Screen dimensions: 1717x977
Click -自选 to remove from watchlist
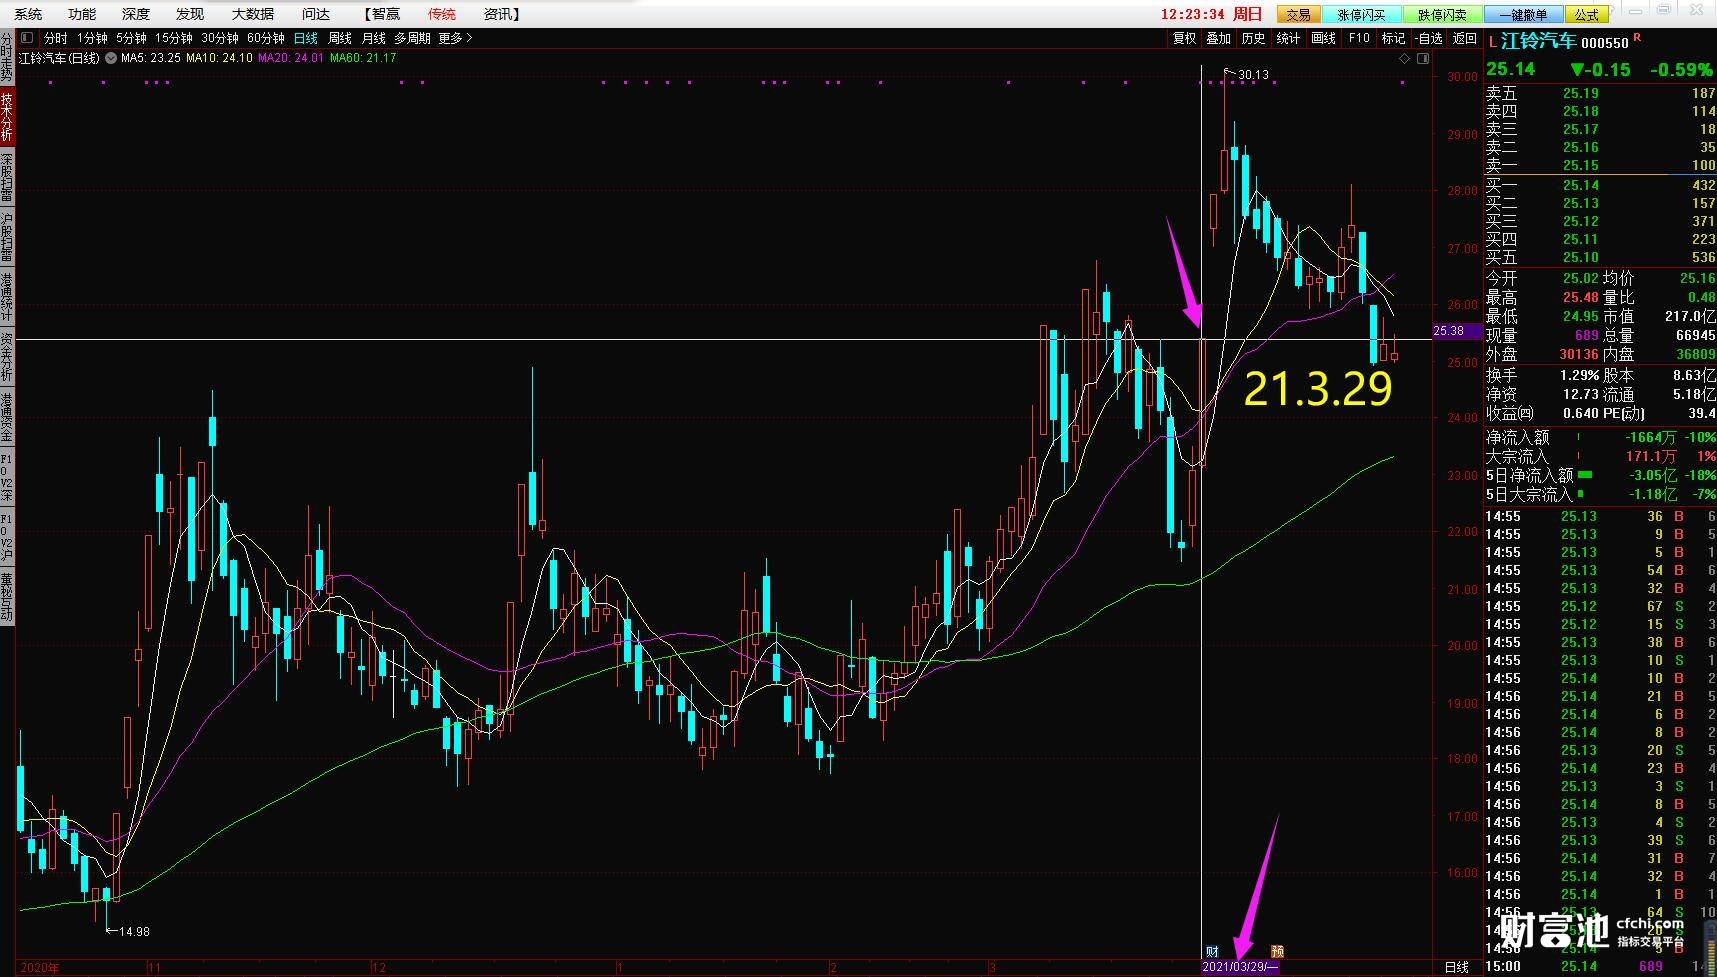[x=1430, y=38]
